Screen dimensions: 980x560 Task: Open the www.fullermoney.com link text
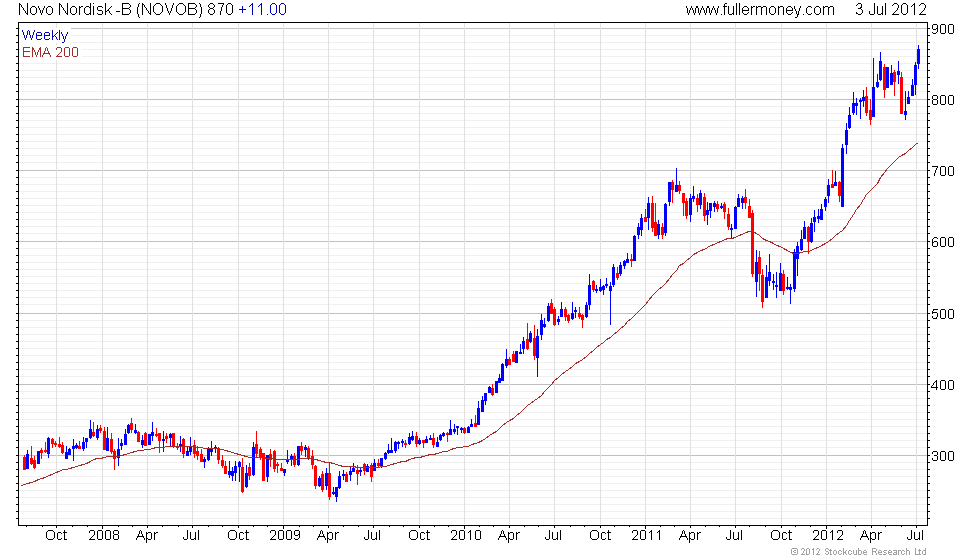click(x=759, y=10)
